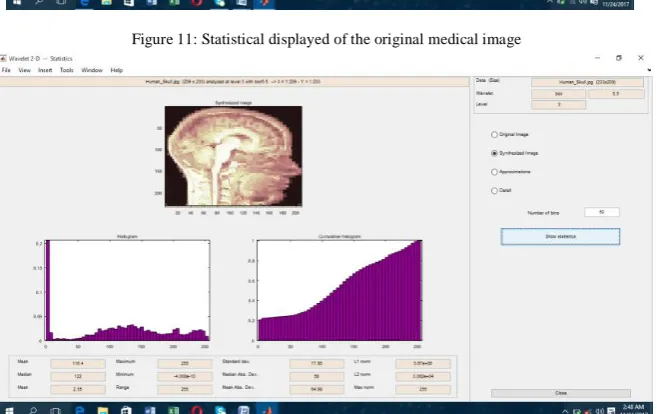Select the Detail radio button

[x=494, y=191]
